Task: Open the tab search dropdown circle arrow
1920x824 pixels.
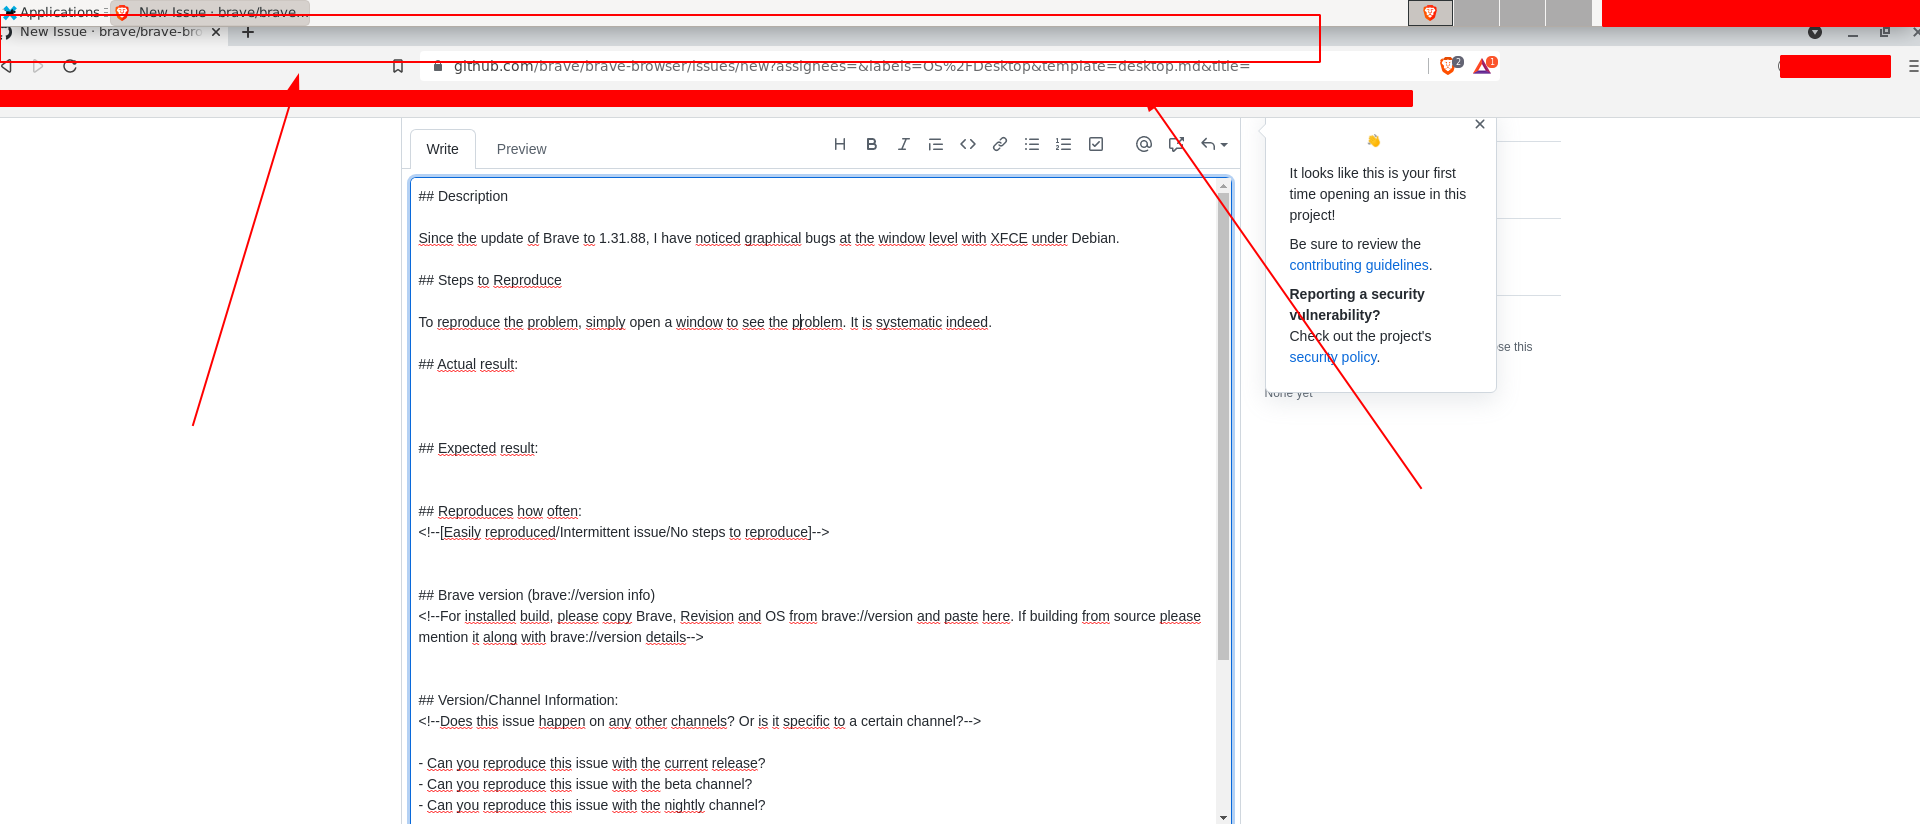Action: pos(1815,32)
